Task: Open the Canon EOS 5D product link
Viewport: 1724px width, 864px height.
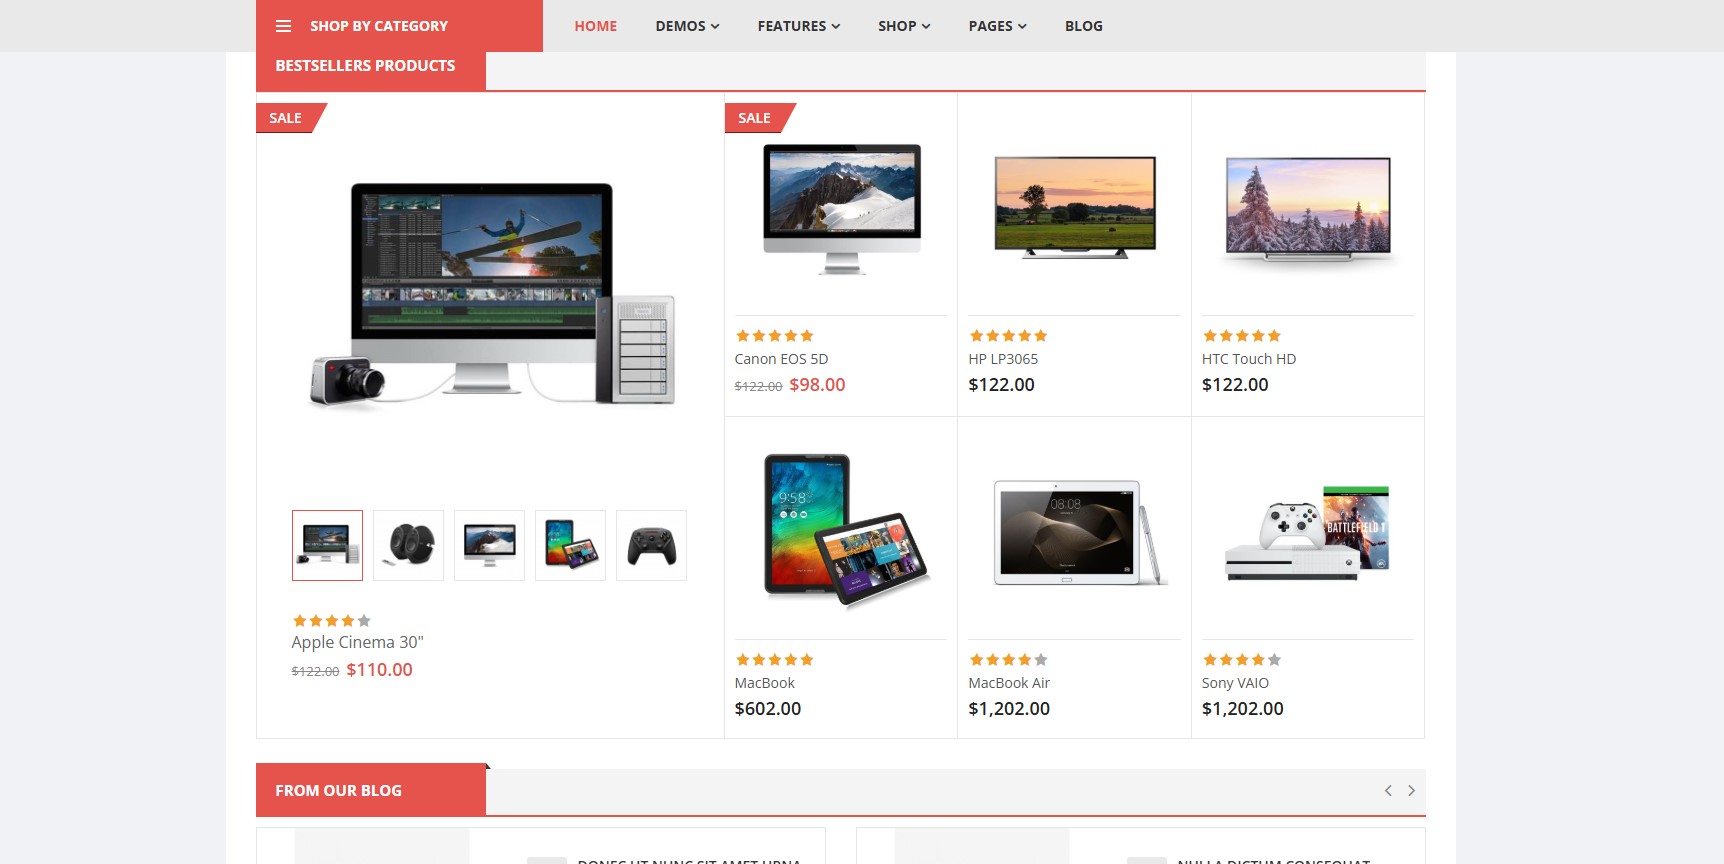Action: (781, 359)
